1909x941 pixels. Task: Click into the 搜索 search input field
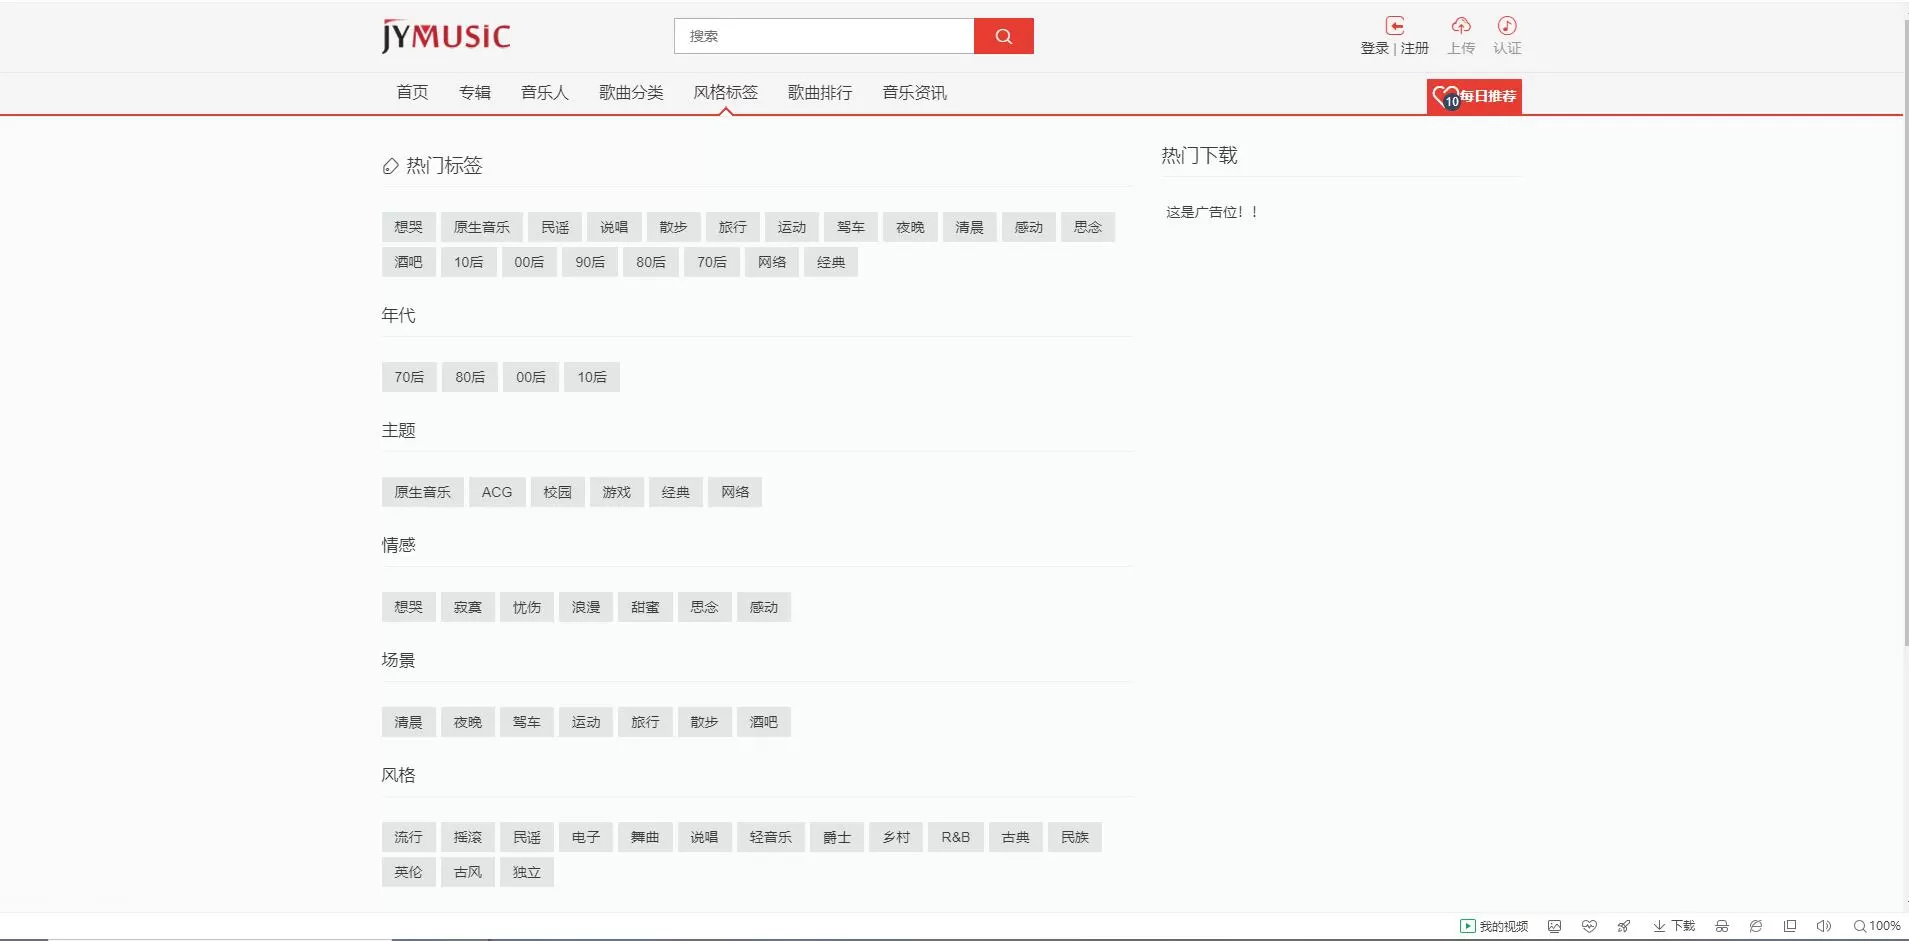point(824,36)
